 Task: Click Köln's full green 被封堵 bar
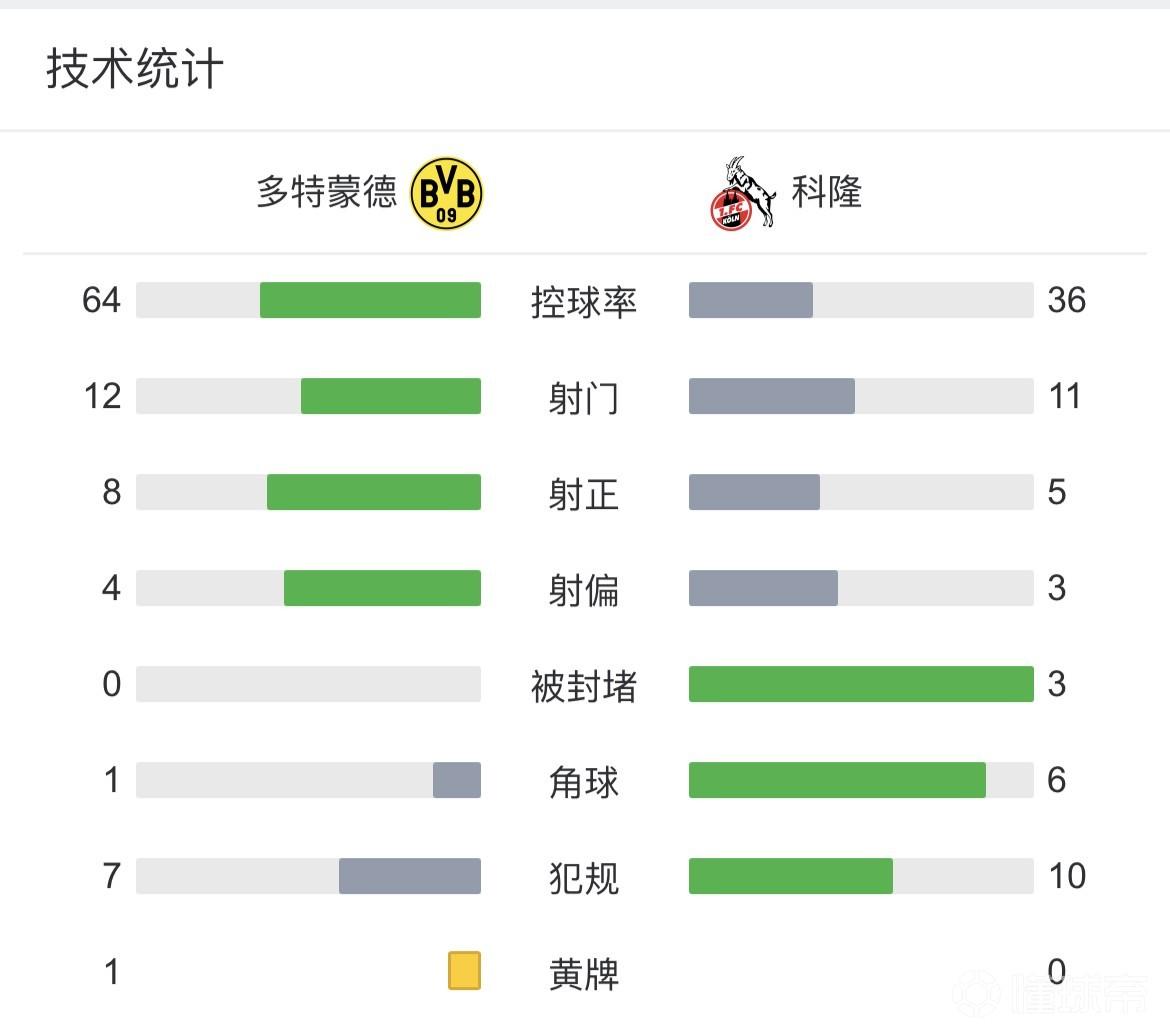coord(861,684)
